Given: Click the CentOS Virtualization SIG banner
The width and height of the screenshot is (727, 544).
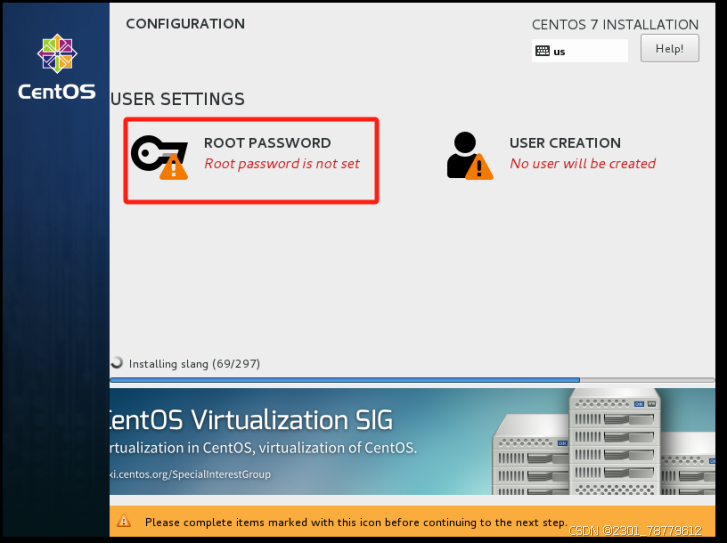Looking at the screenshot, I should pyautogui.click(x=412, y=442).
